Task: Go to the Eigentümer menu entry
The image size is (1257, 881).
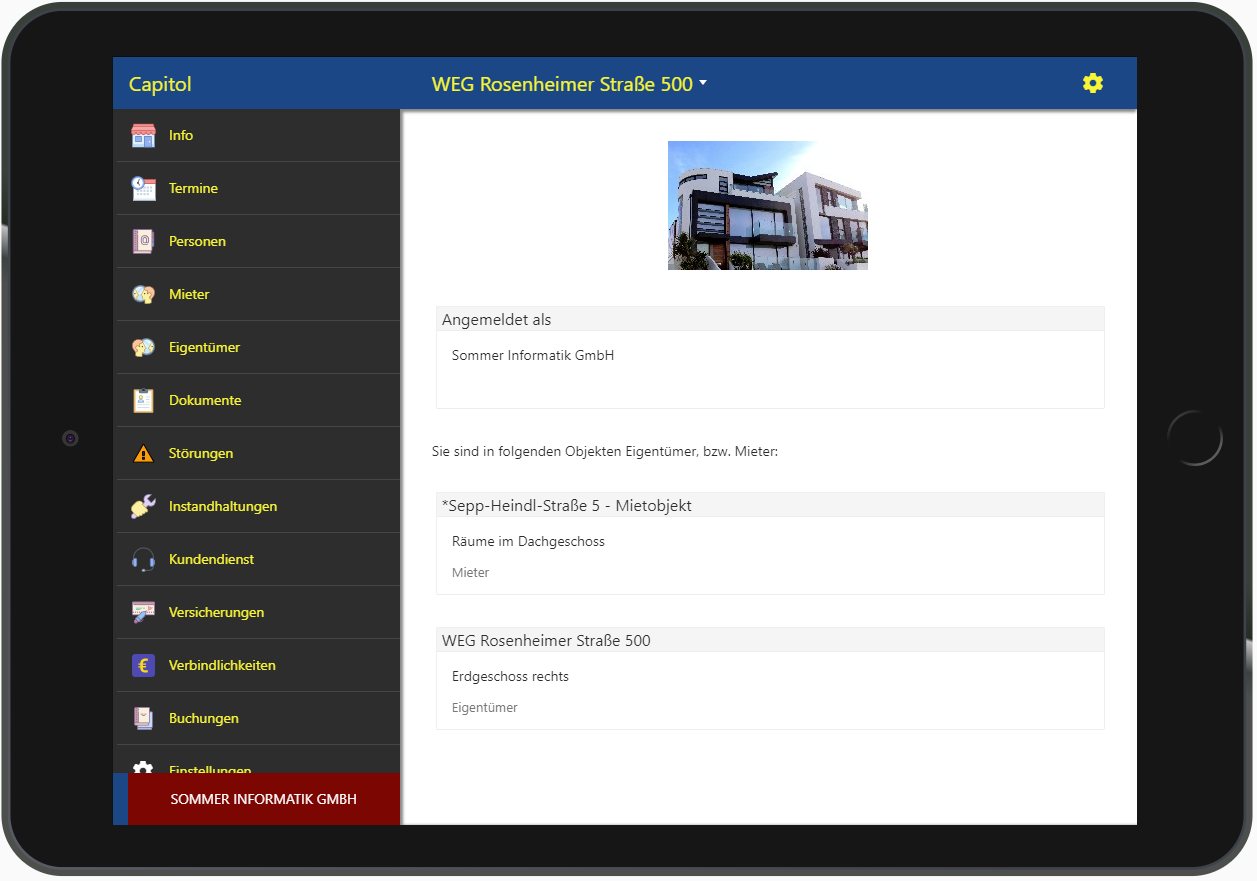Action: pyautogui.click(x=204, y=348)
